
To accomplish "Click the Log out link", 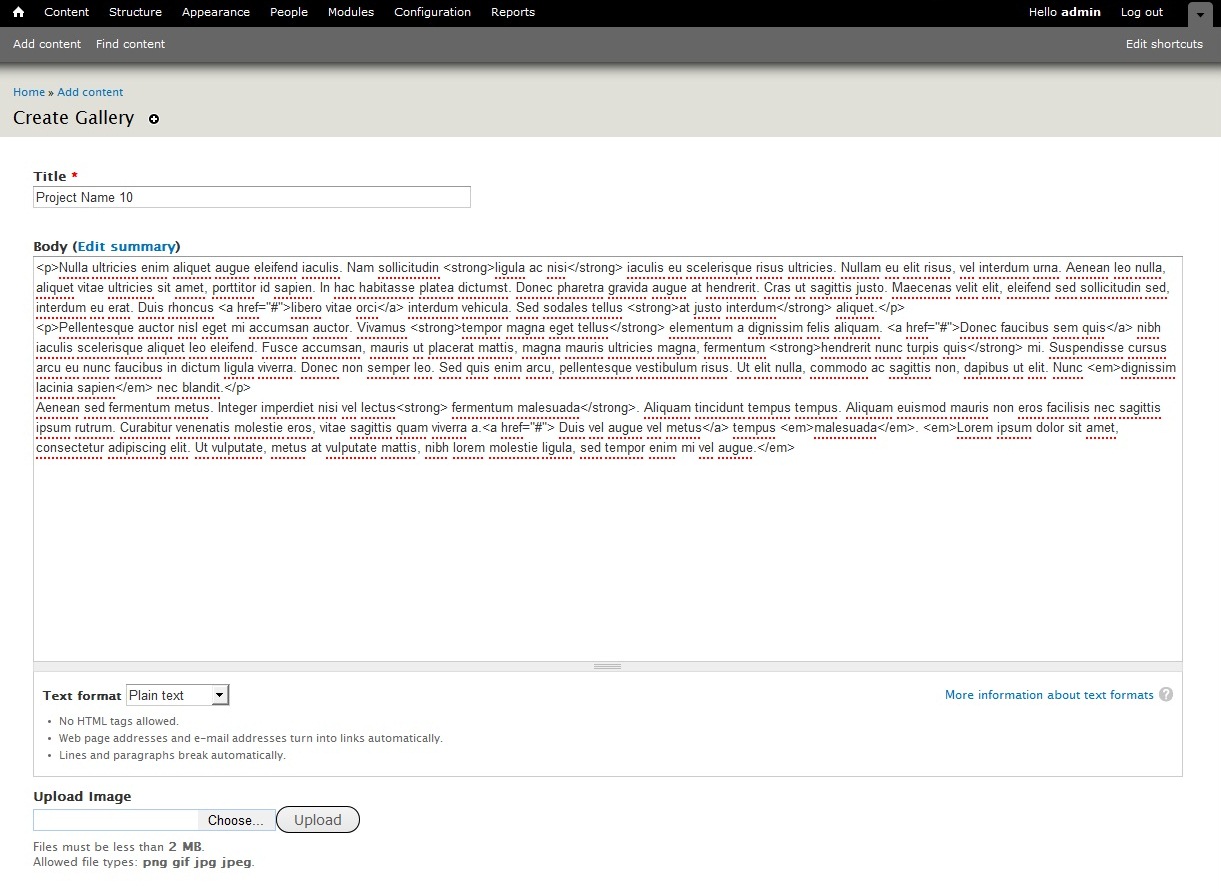I will click(1141, 12).
